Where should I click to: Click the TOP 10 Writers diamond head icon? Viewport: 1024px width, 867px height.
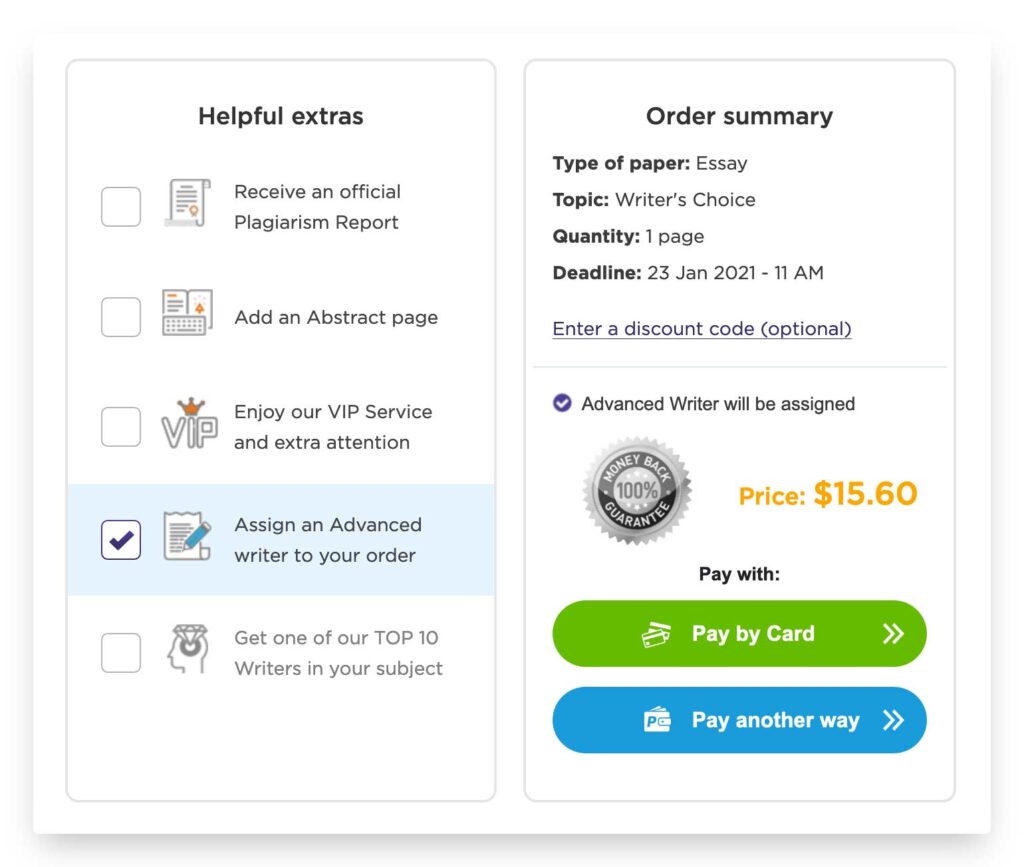[188, 649]
